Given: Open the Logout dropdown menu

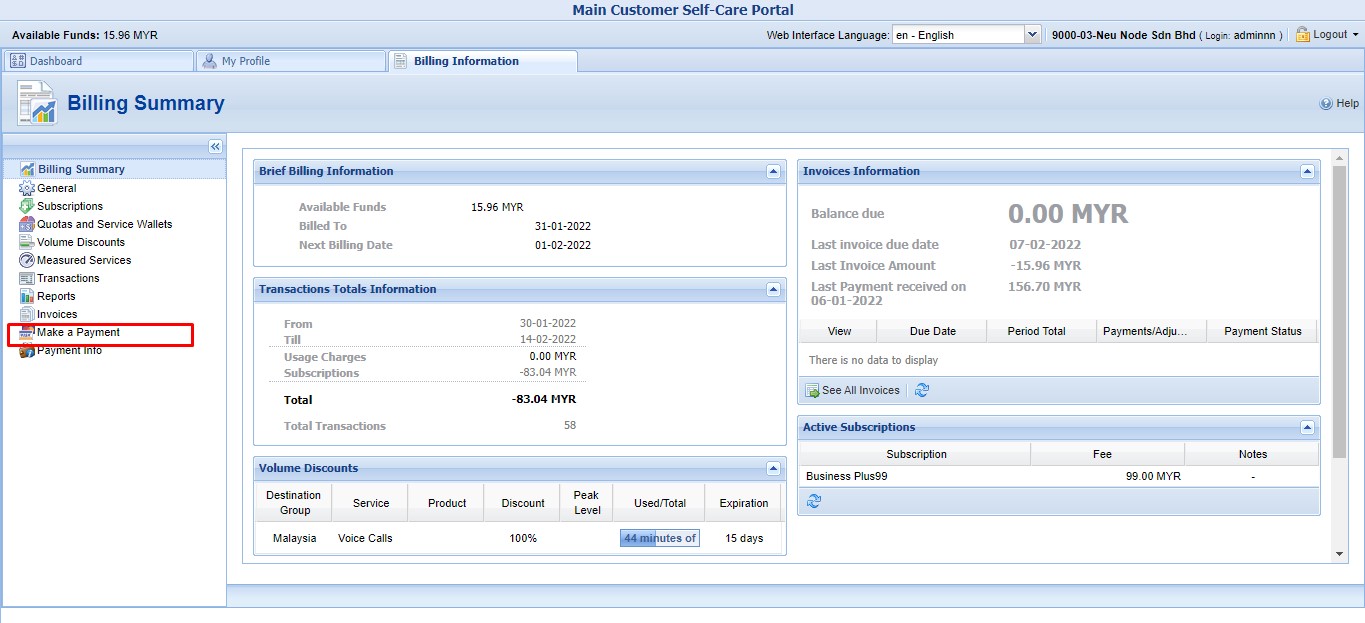Looking at the screenshot, I should 1328,35.
